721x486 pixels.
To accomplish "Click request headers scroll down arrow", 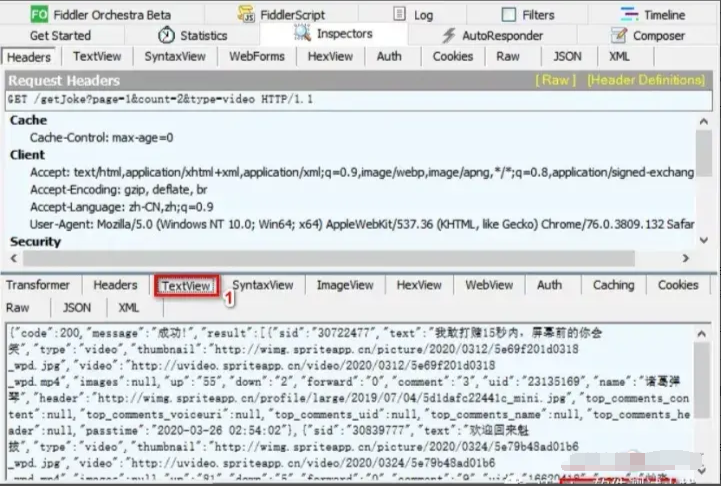I will coord(704,240).
